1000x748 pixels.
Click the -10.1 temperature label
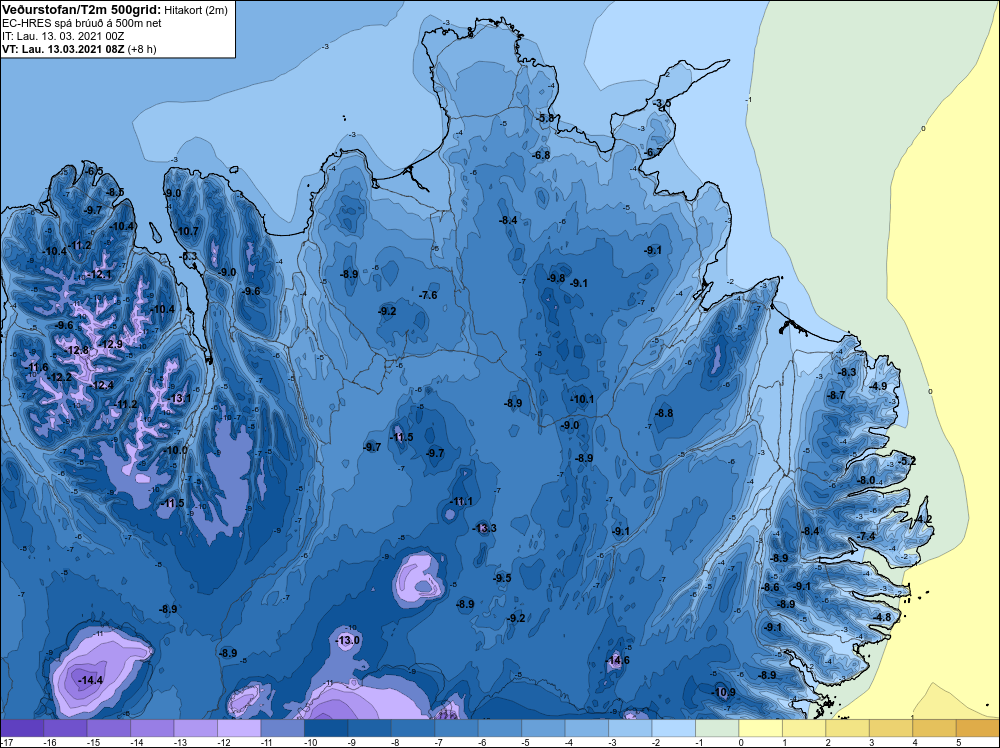click(x=582, y=399)
